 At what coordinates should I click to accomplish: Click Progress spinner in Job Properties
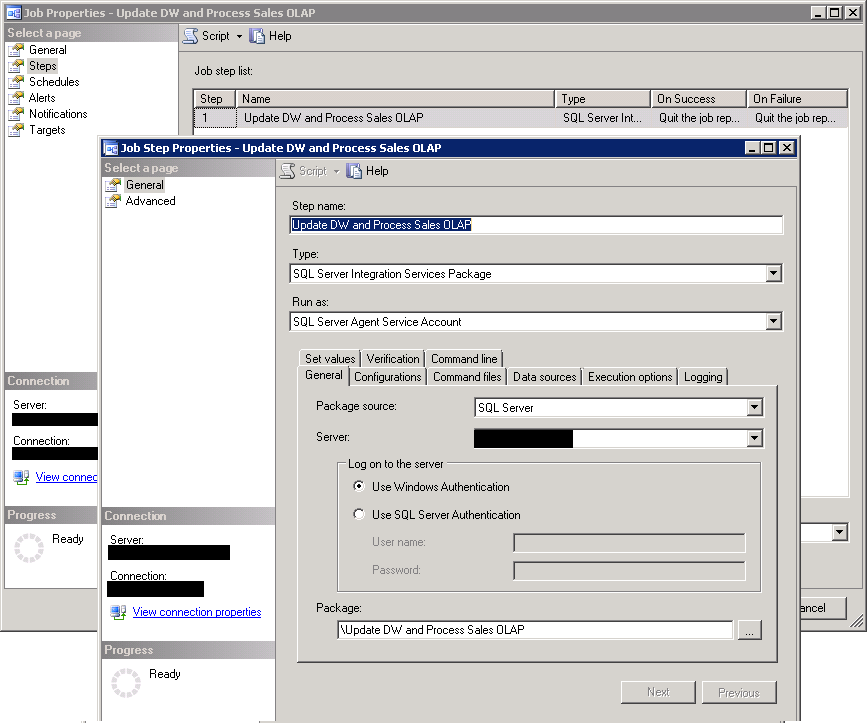29,548
